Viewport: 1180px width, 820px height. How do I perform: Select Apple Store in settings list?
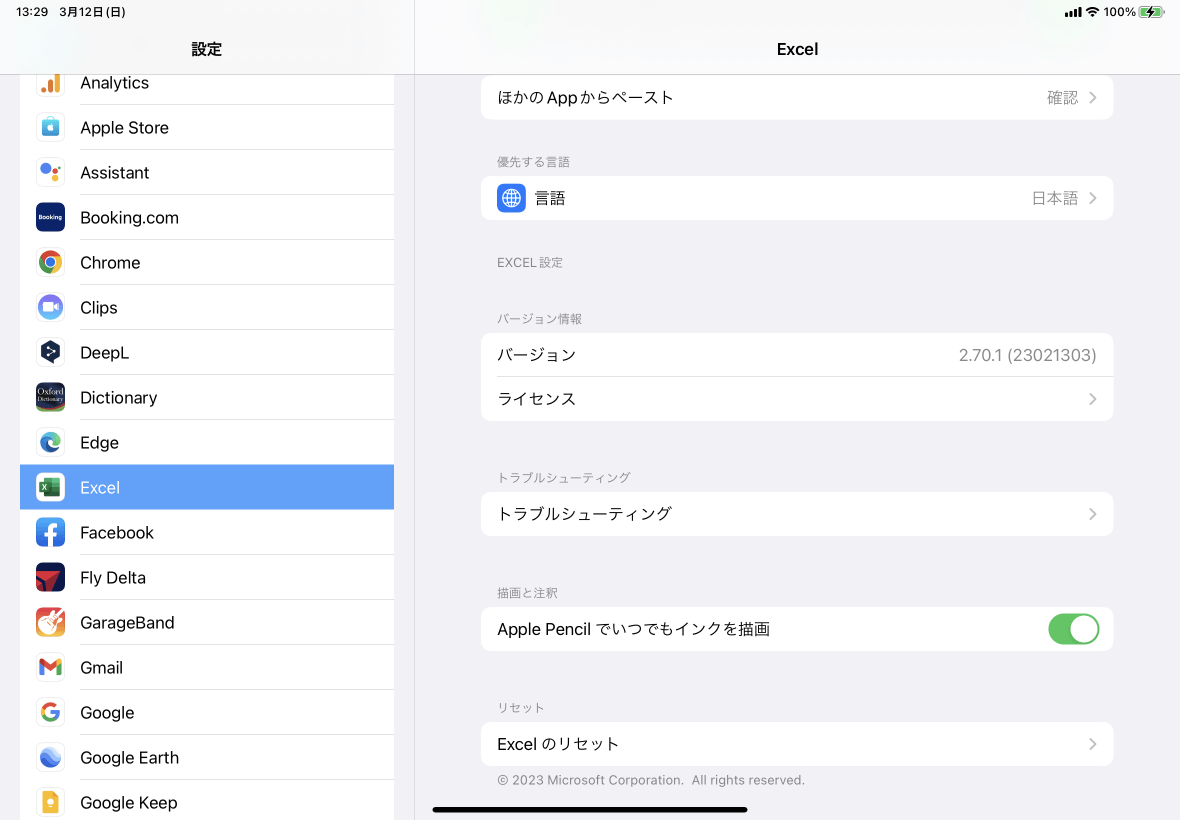click(207, 127)
